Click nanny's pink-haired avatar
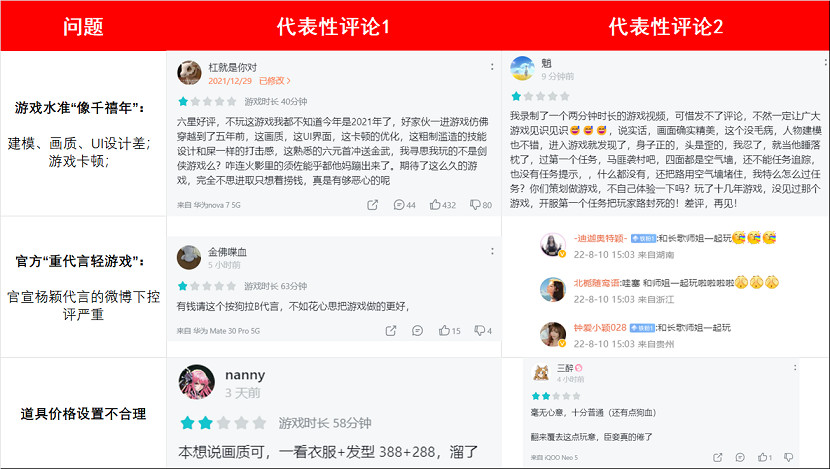 [197, 382]
